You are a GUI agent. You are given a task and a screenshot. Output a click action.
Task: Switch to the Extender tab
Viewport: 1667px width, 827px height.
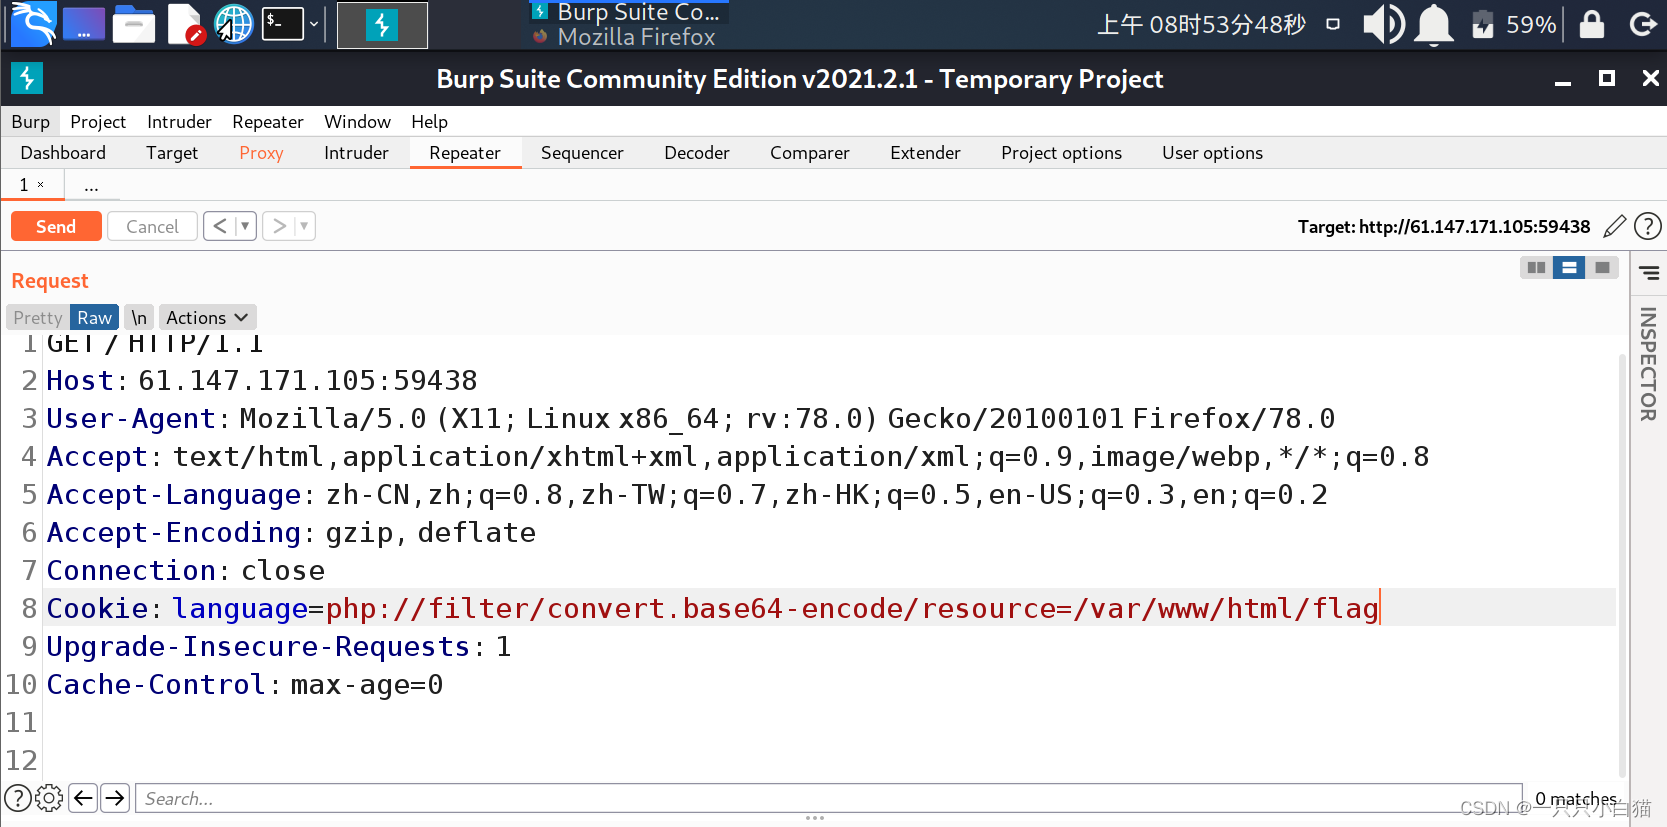[x=925, y=153]
